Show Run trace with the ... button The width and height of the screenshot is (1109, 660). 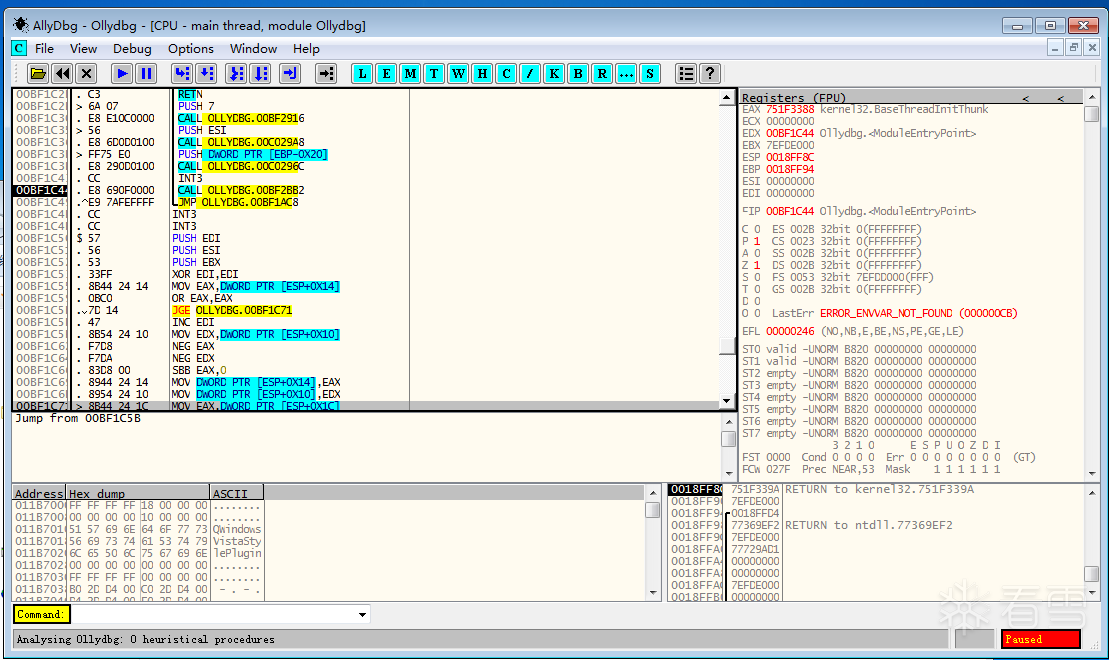pos(626,74)
